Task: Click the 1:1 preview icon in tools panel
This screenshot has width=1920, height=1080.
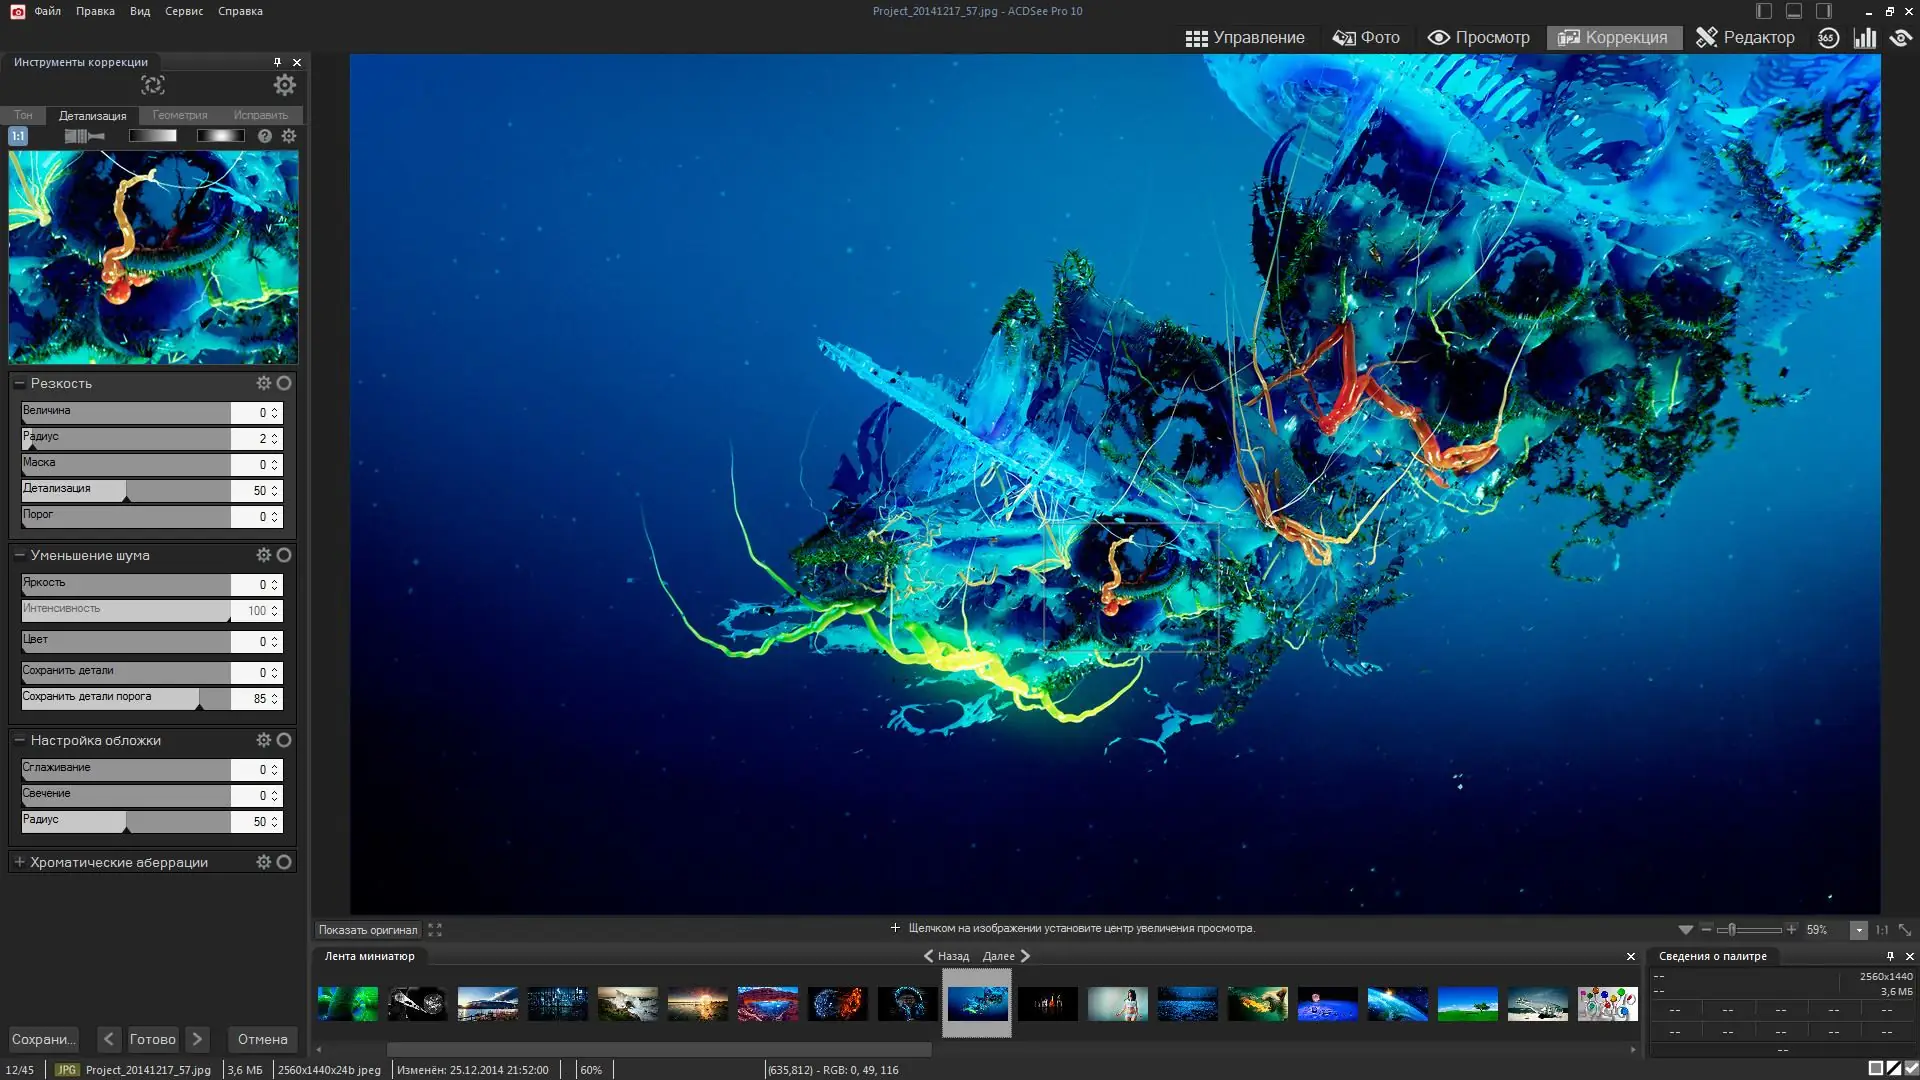Action: (18, 136)
